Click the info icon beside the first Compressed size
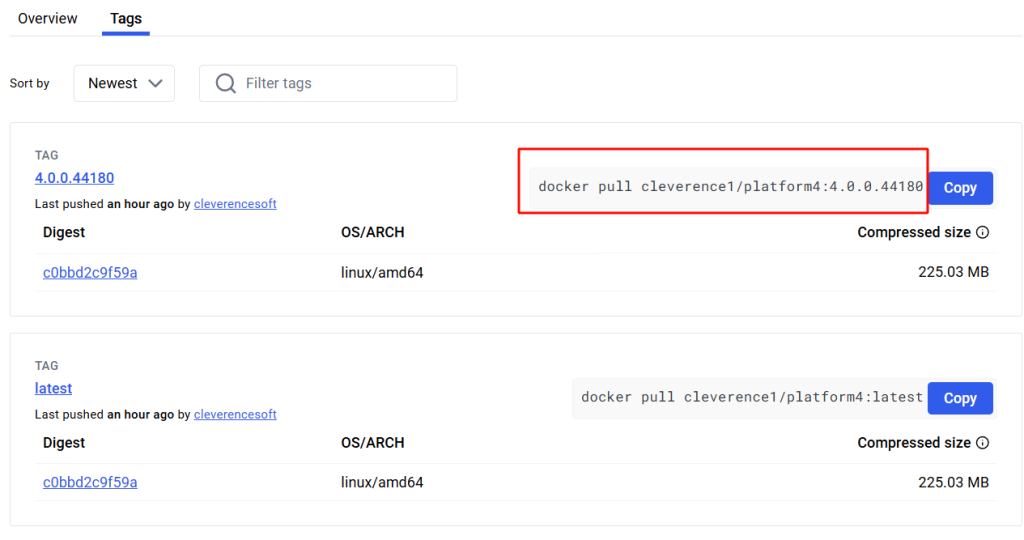This screenshot has width=1024, height=540. [982, 232]
